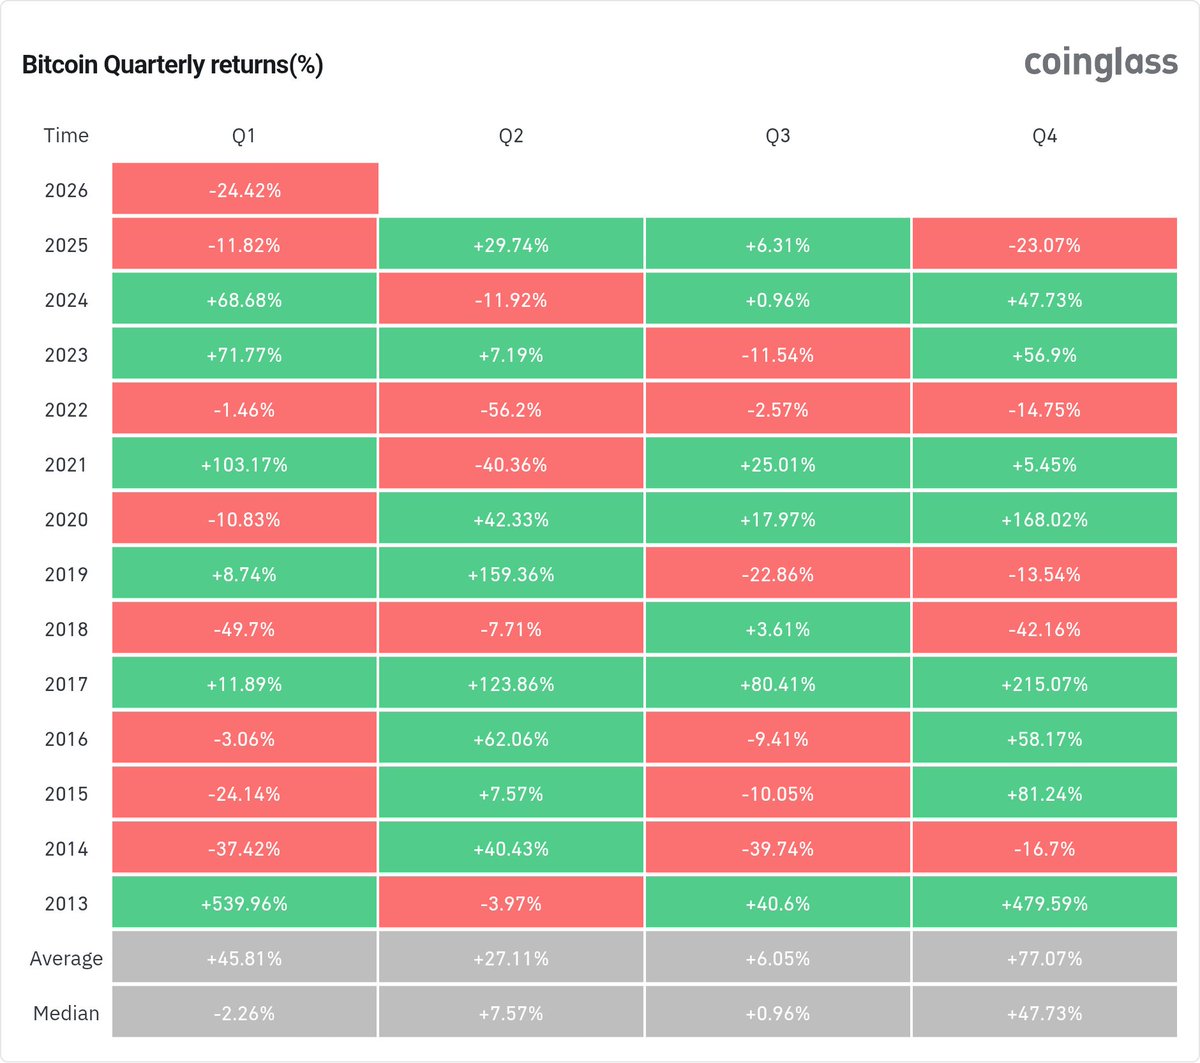
Task: Click the Median Q1 cell -2.26%
Action: 245,1013
